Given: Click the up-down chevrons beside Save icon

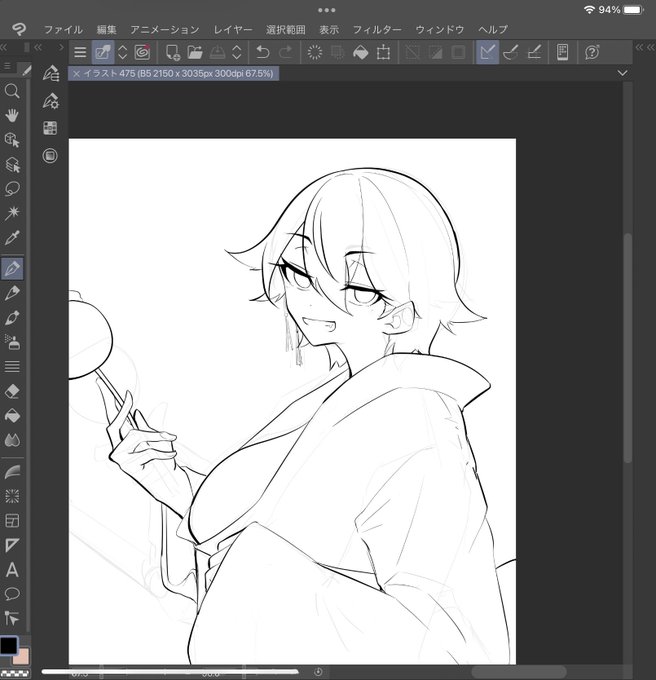Looking at the screenshot, I should (237, 52).
